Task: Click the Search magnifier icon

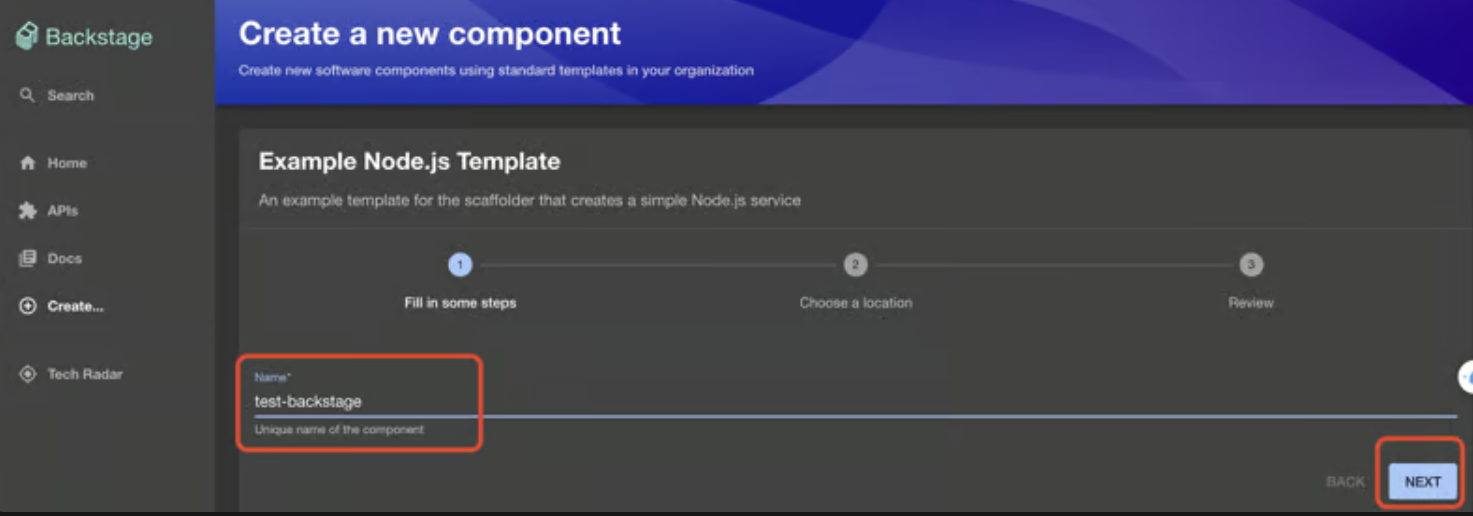Action: pyautogui.click(x=28, y=95)
